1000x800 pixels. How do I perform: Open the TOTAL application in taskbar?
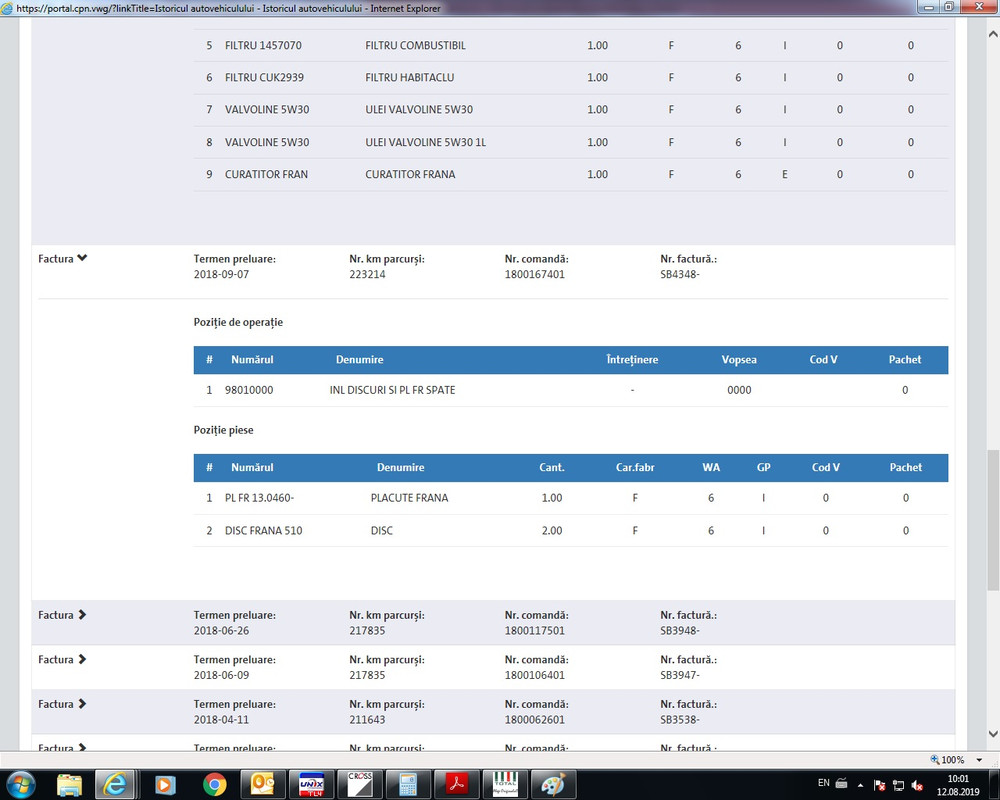[505, 784]
